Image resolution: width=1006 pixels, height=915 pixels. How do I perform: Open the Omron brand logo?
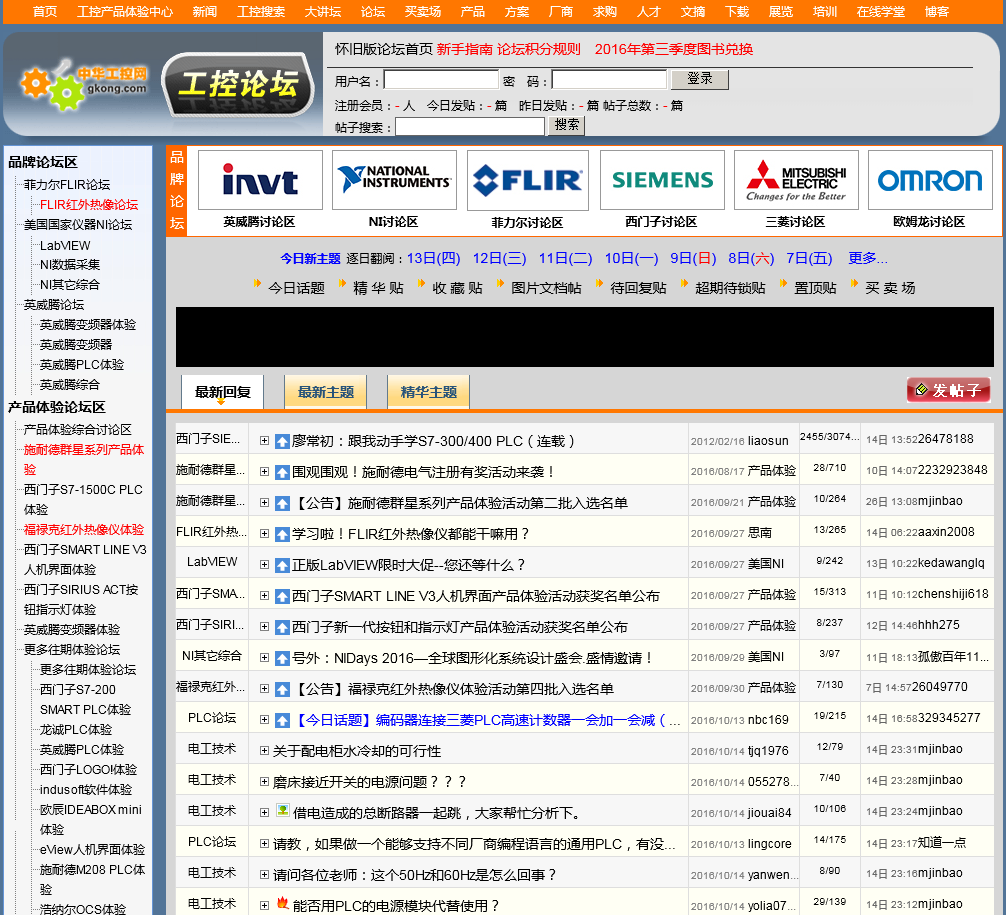coord(930,180)
